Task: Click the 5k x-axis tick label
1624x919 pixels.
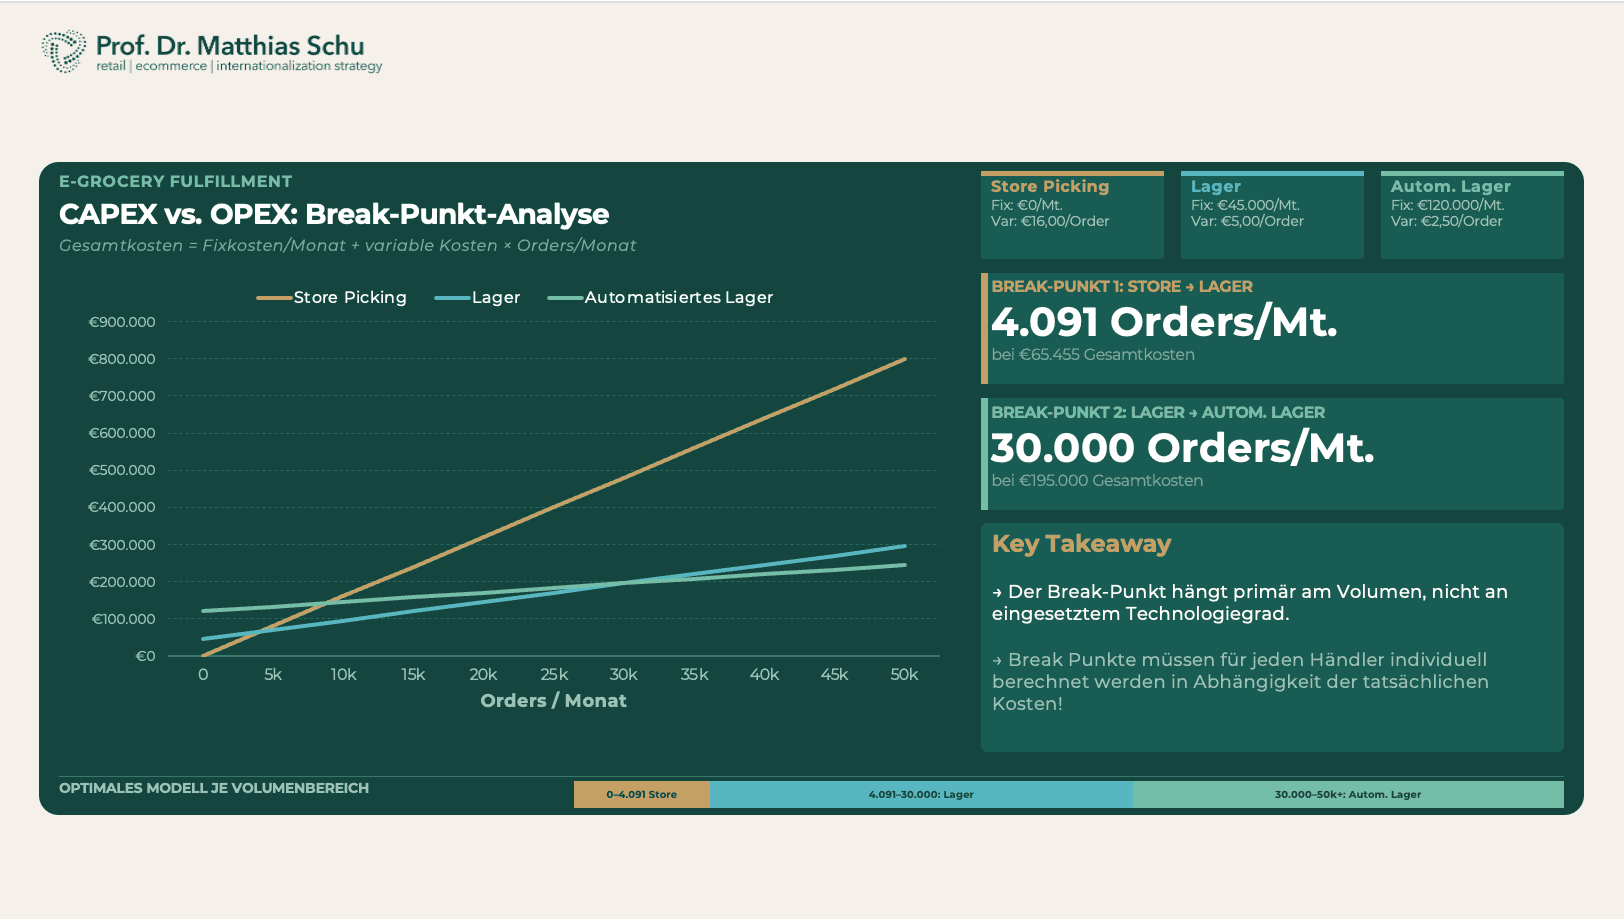Action: coord(273,675)
